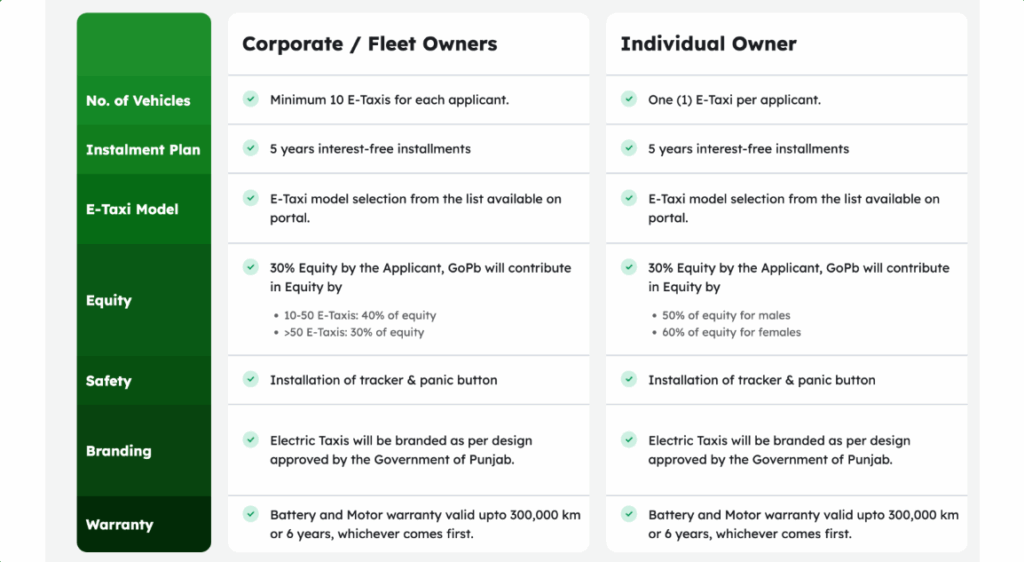Click the checkmark next to One (1) E-Taxi per applicant

628,99
